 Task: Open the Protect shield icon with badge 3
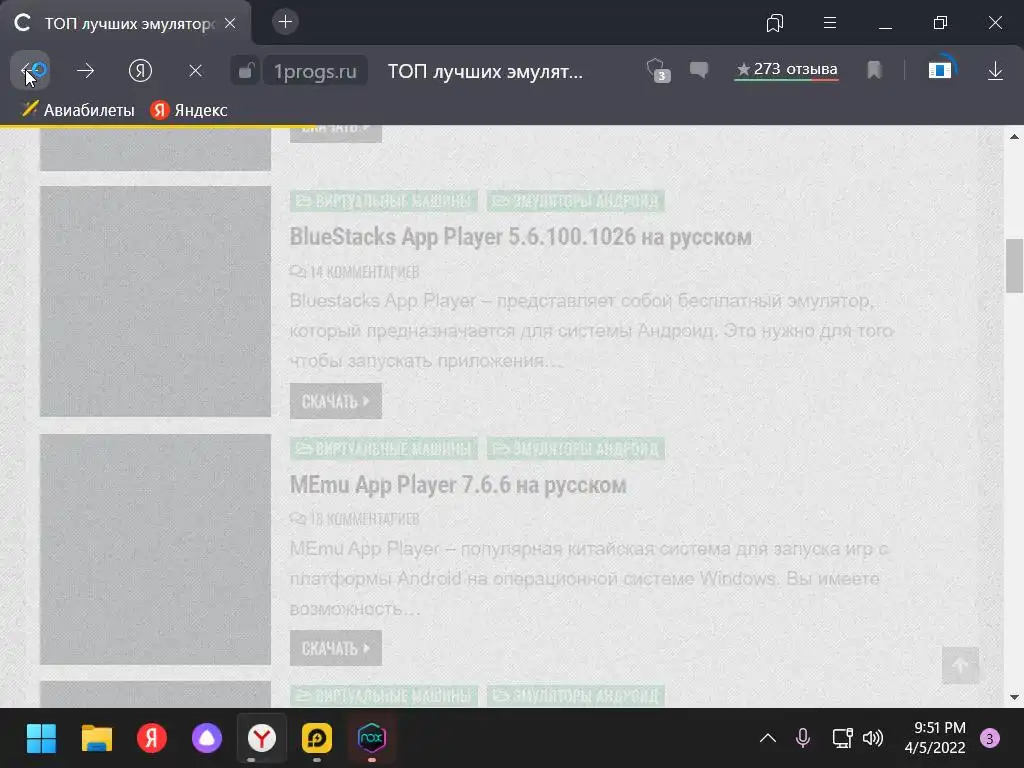tap(657, 71)
